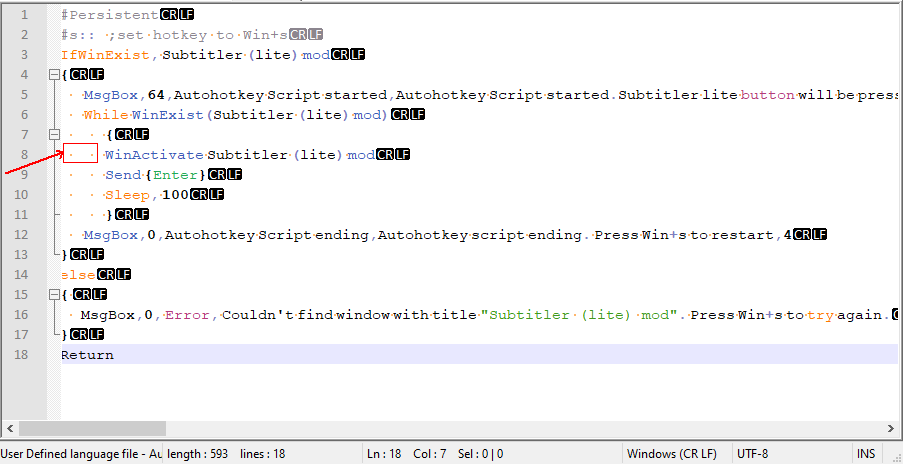The height and width of the screenshot is (464, 903).
Task: Click the 'Col : 7' status entry
Action: 430,454
